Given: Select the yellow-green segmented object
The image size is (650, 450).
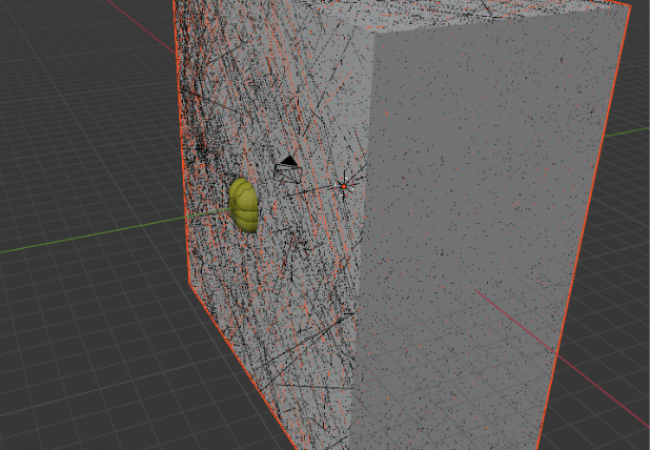Looking at the screenshot, I should pyautogui.click(x=244, y=205).
